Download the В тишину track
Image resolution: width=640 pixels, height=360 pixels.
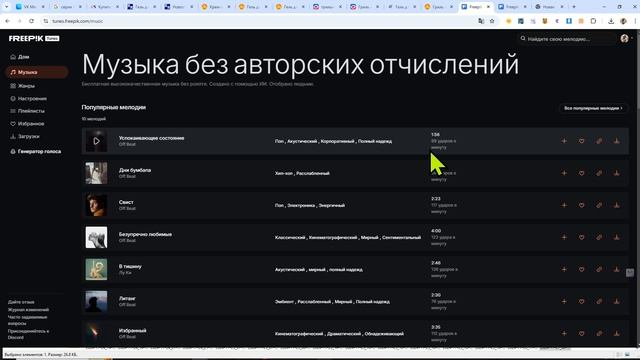pos(617,269)
